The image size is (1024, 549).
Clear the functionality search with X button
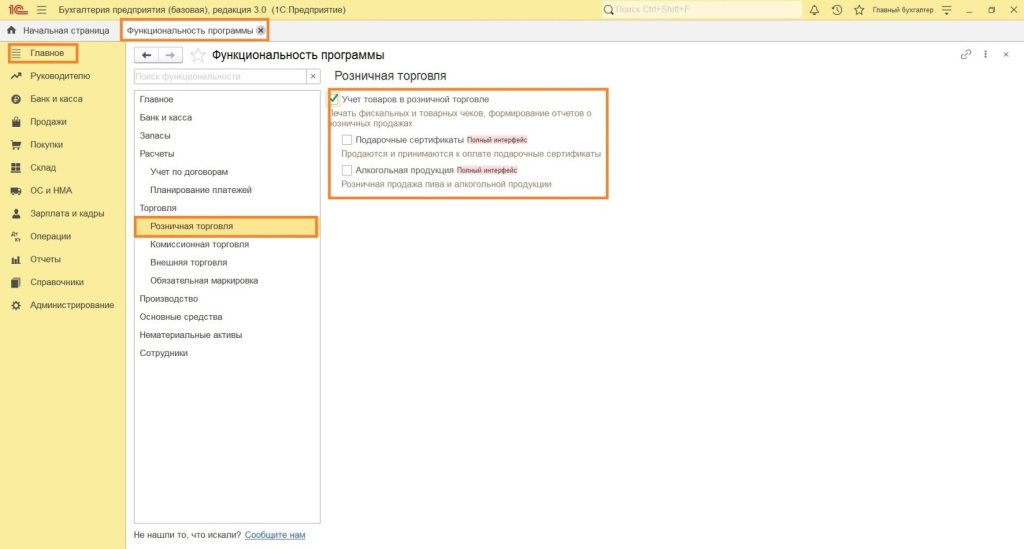tap(312, 76)
